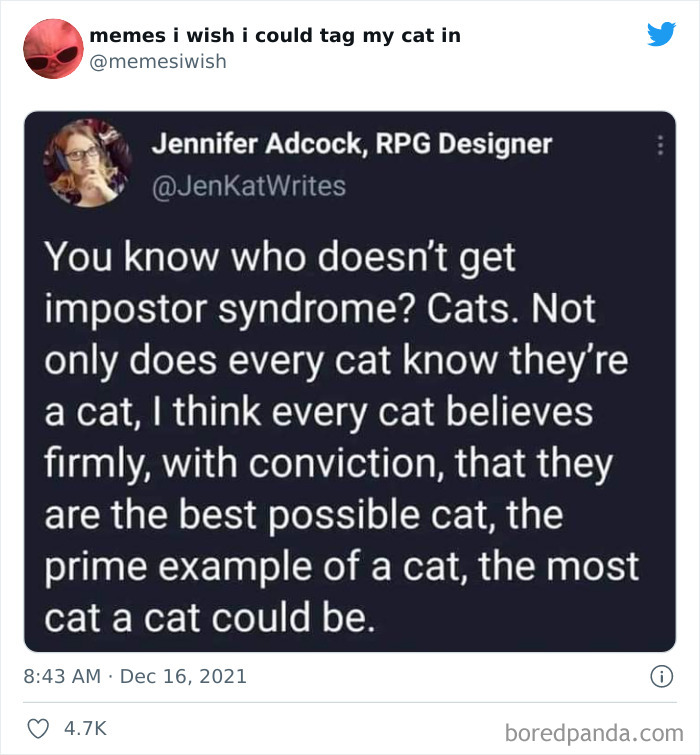Click the final line "cat a cat could be."
This screenshot has width=700, height=755.
[x=210, y=618]
